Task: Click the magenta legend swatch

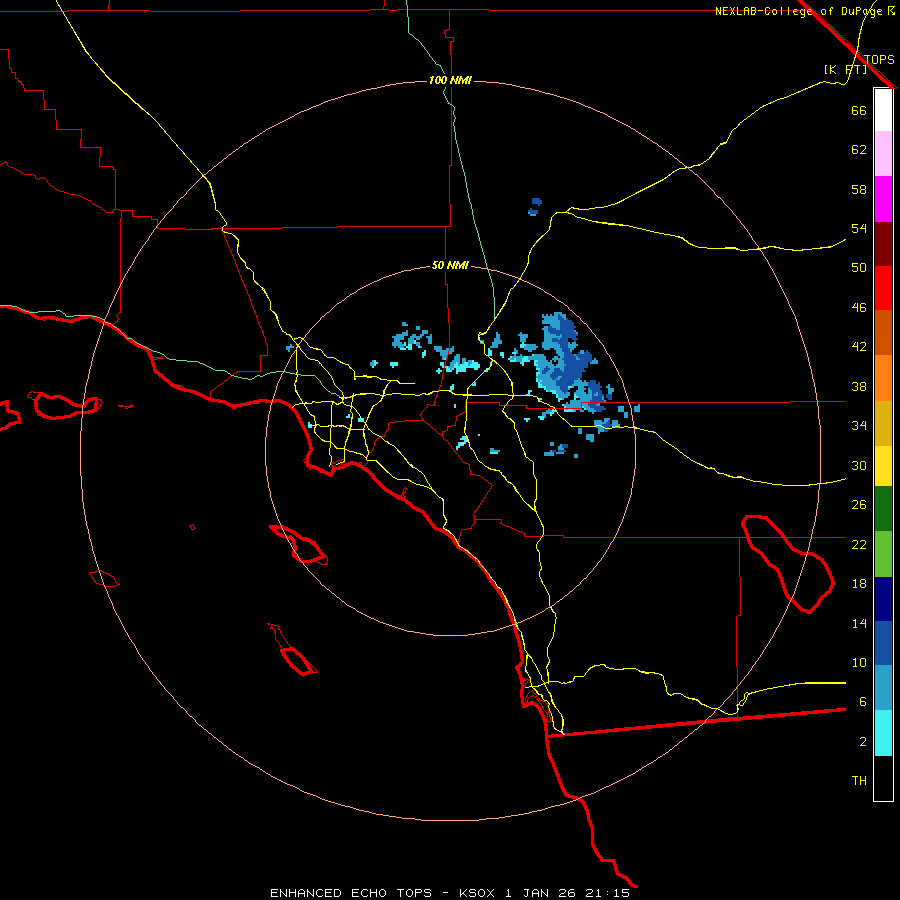Action: tap(883, 199)
